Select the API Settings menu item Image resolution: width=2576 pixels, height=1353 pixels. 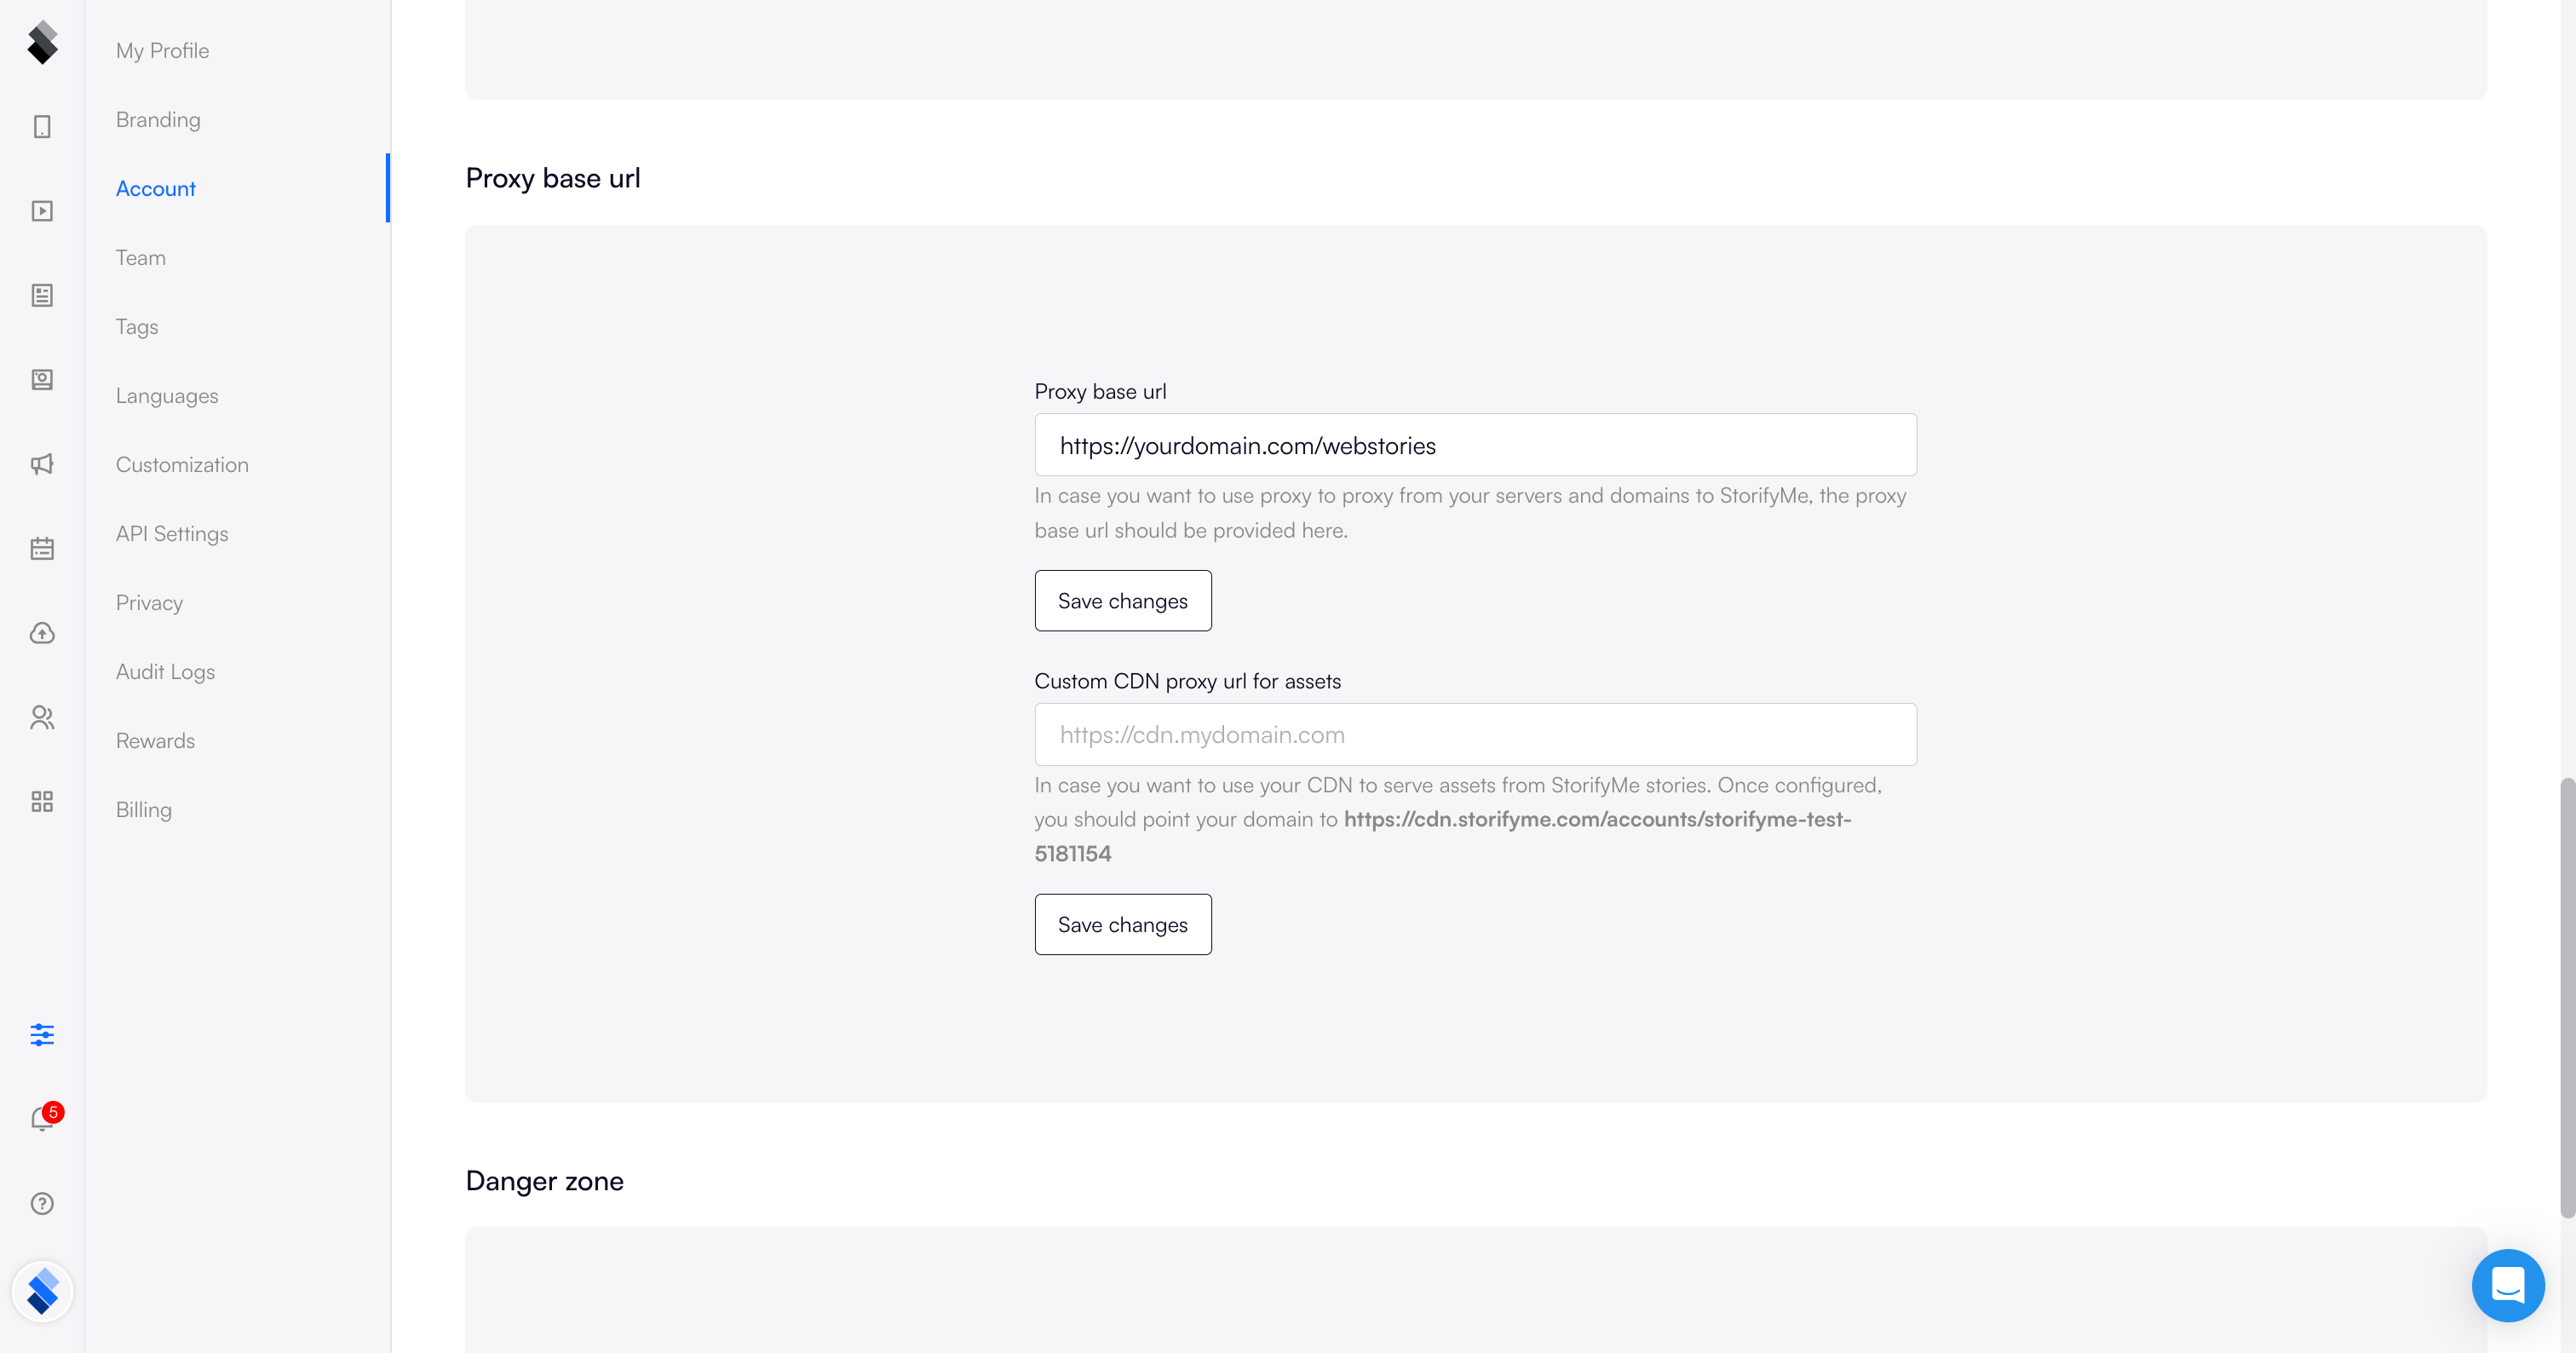point(172,534)
